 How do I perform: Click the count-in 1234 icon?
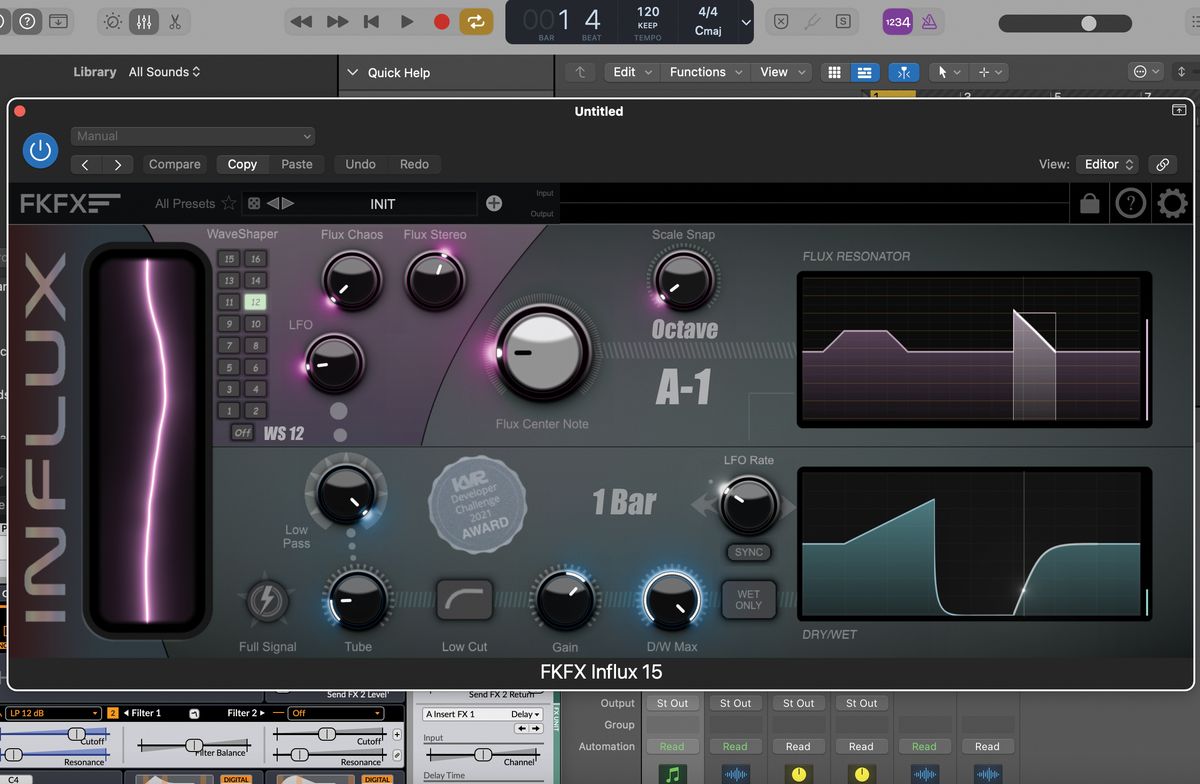point(896,21)
